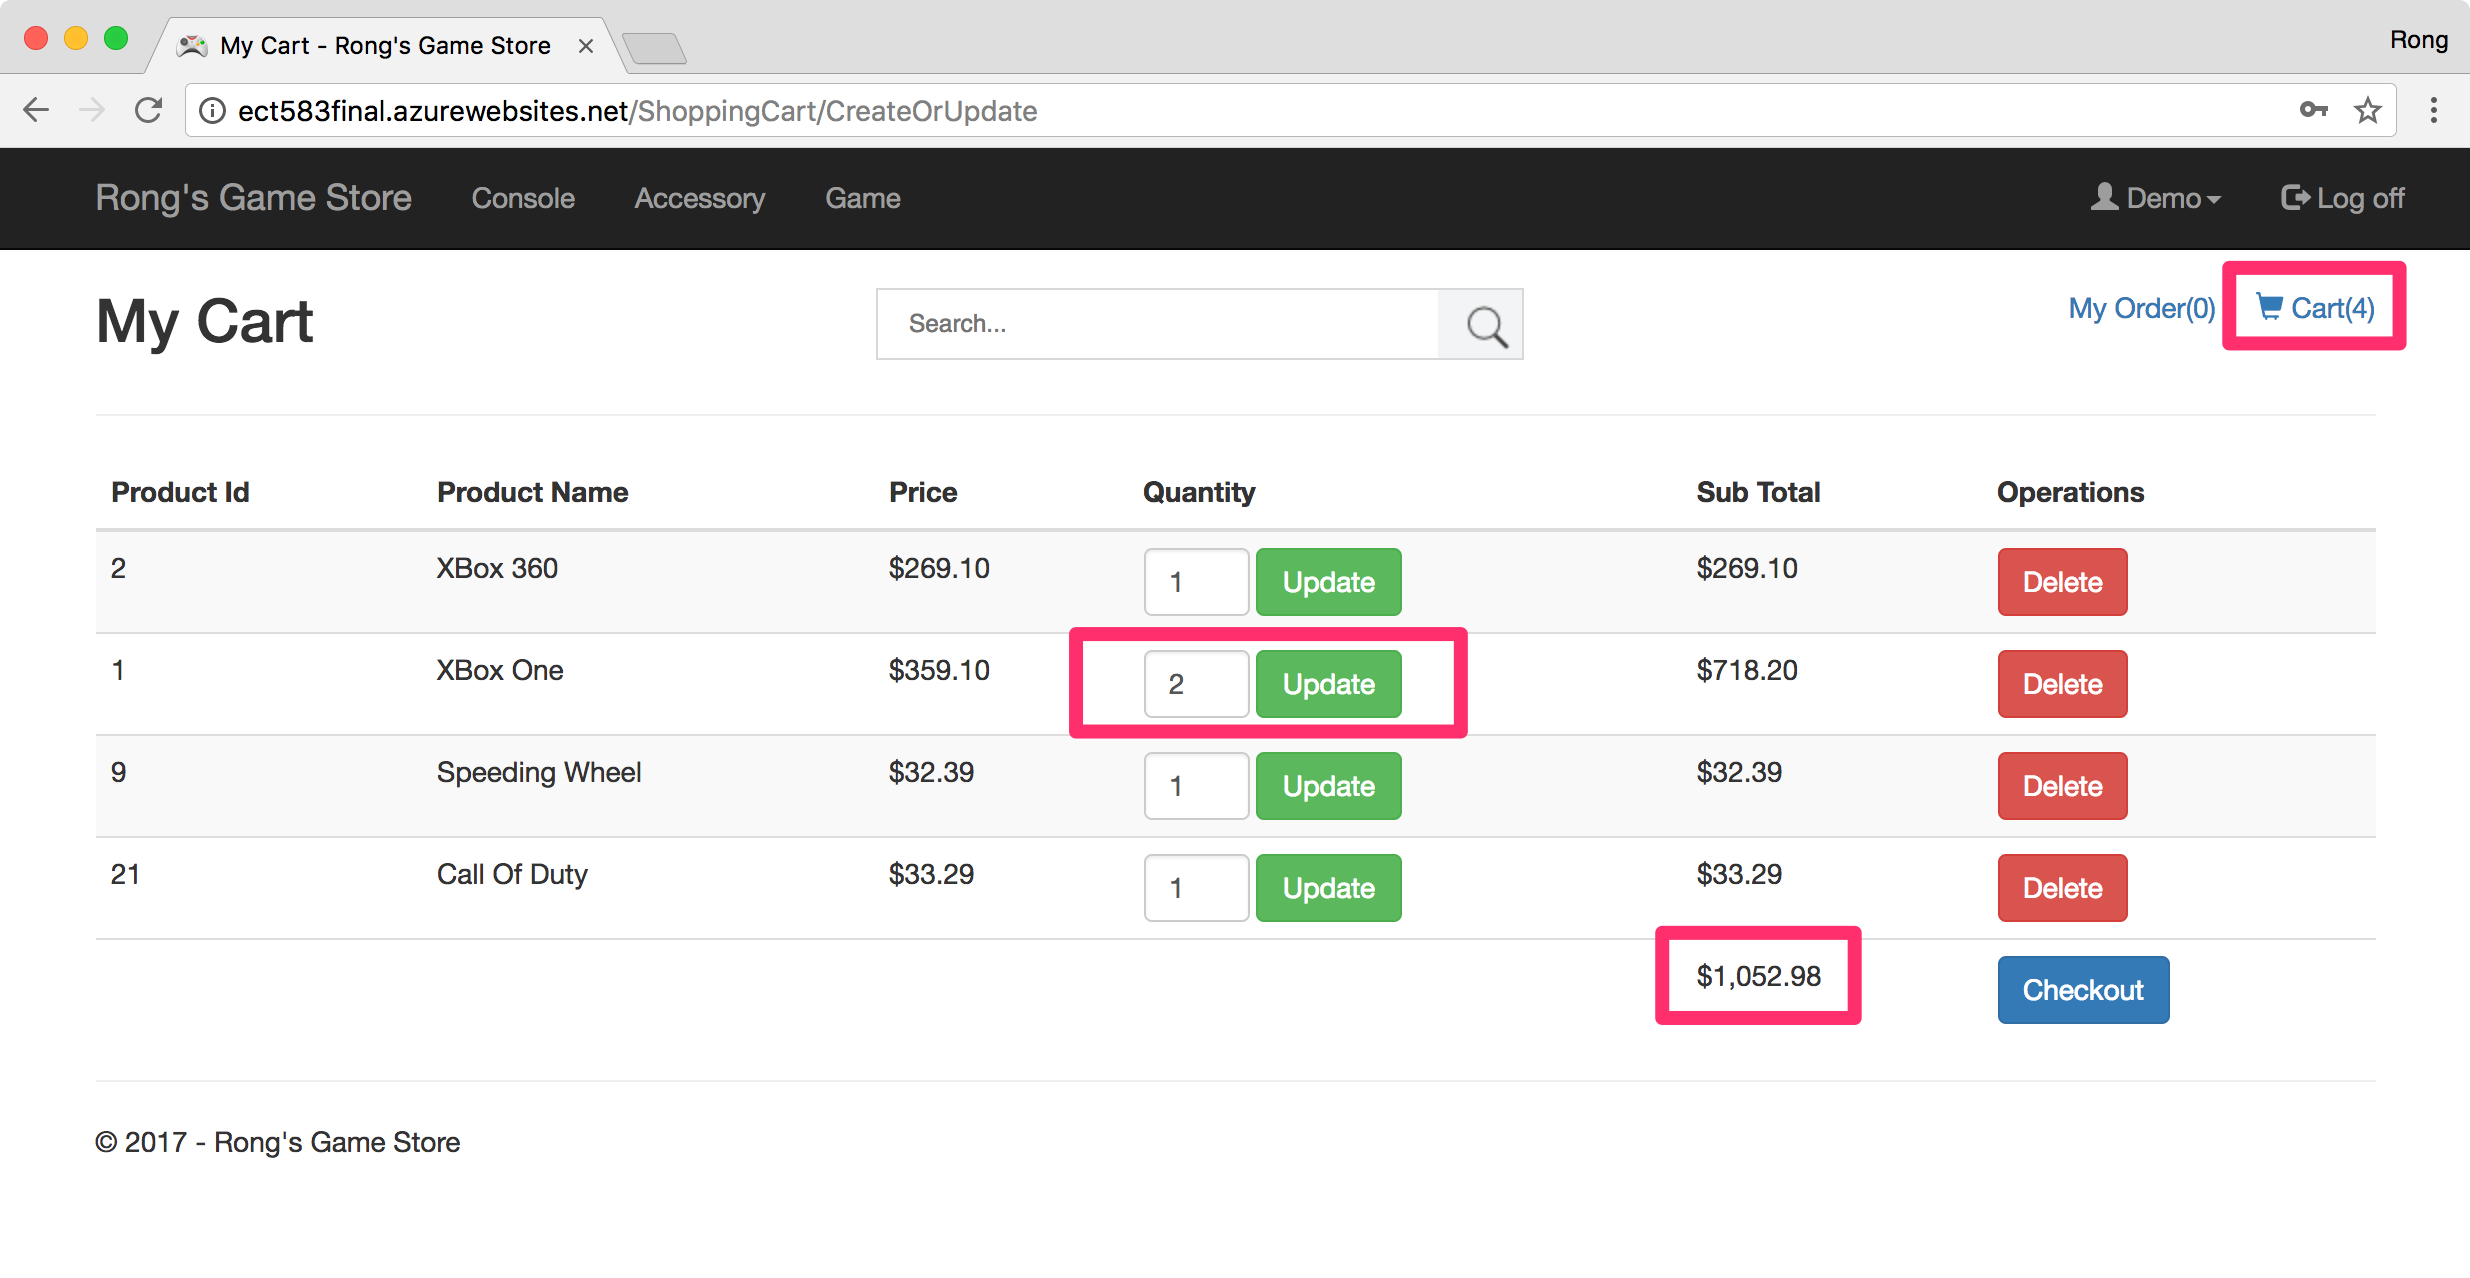This screenshot has height=1278, width=2470.
Task: Reload the current page
Action: (148, 110)
